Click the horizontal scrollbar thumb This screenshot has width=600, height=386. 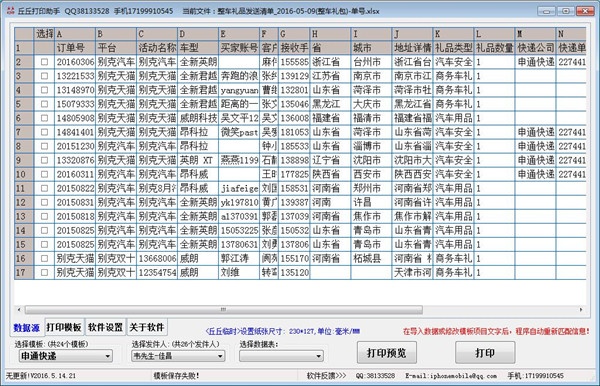[x=224, y=309]
